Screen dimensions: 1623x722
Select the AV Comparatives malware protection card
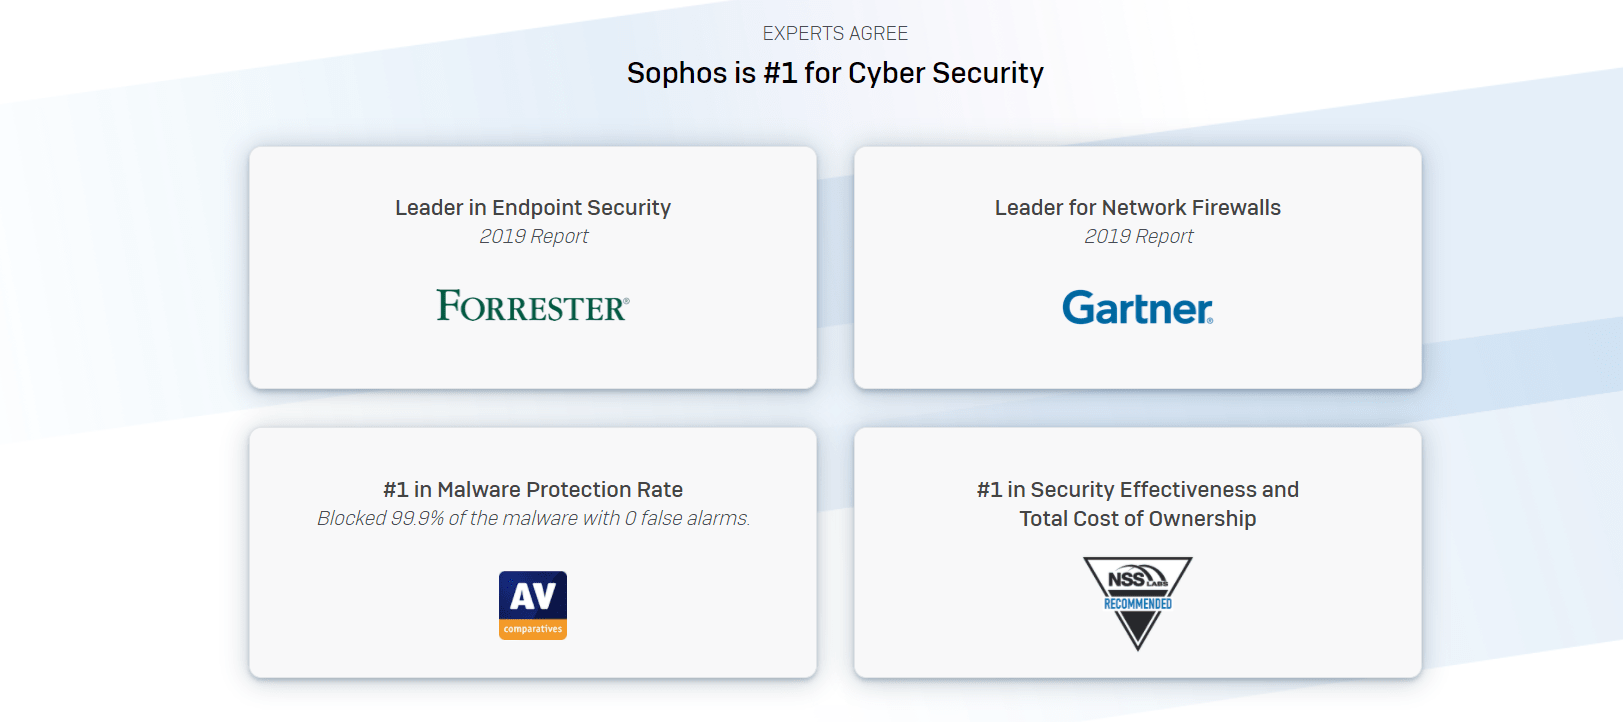[533, 553]
